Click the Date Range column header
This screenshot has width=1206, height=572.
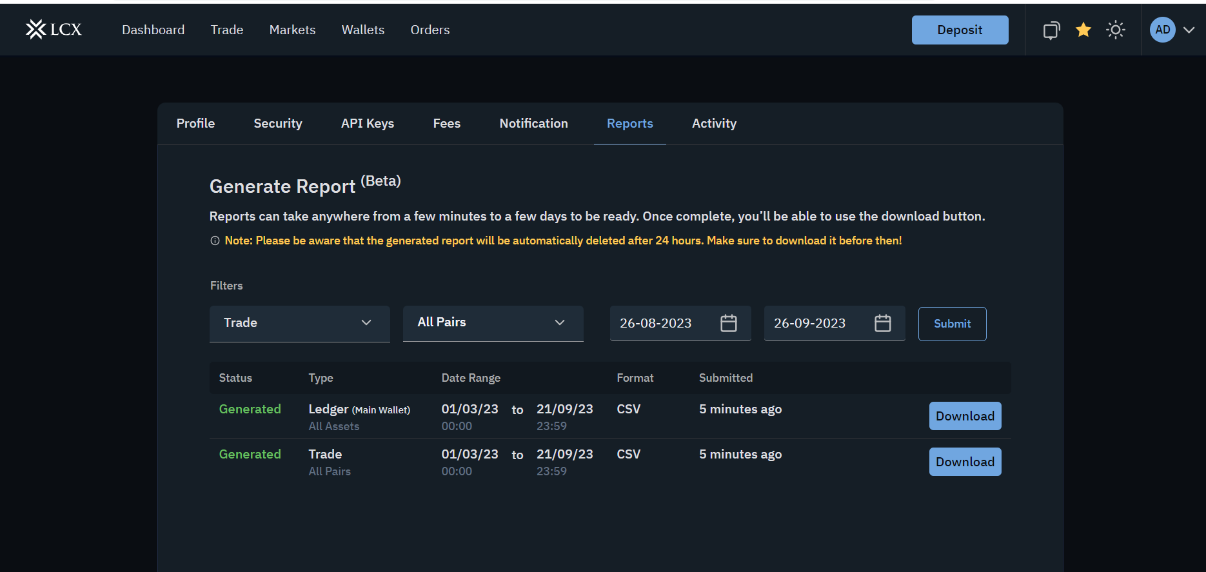(471, 378)
